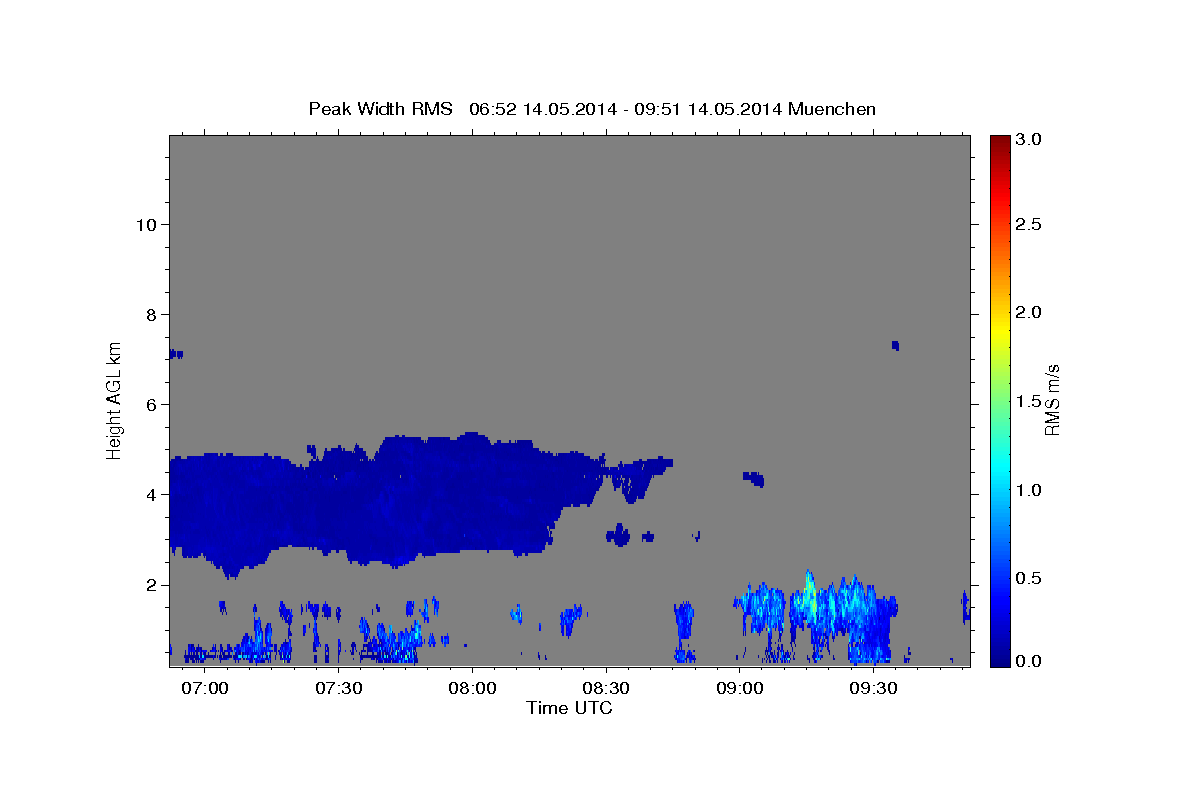Click the colorbar value 2.5

click(1030, 224)
